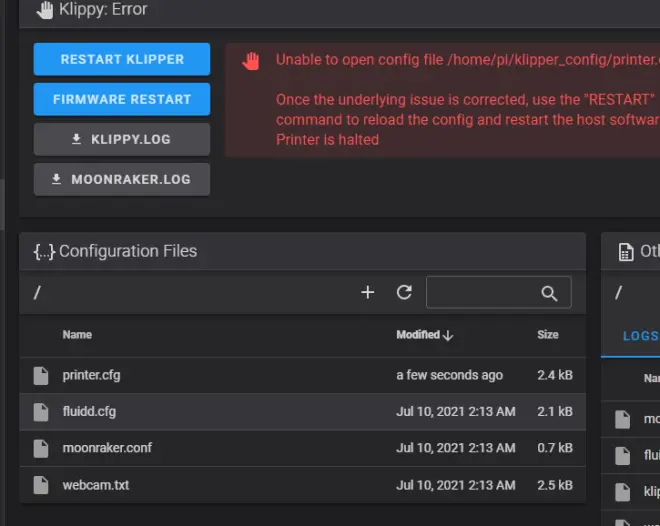Viewport: 660px width, 526px height.
Task: Click the 2.5 kB size of webcam.txt
Action: [x=555, y=485]
